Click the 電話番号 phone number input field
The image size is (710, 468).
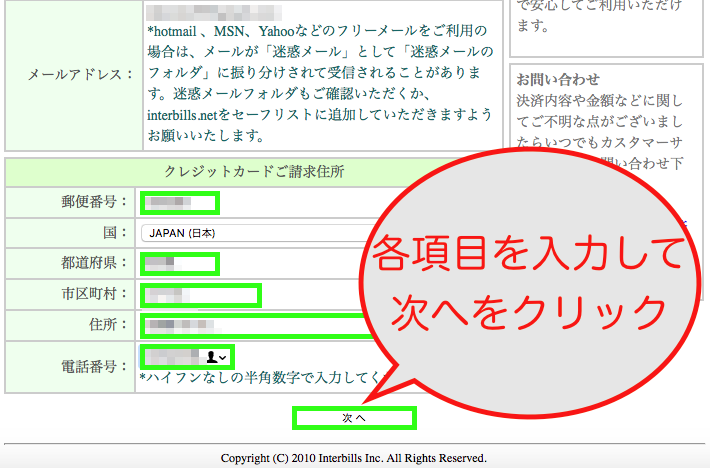[172, 357]
